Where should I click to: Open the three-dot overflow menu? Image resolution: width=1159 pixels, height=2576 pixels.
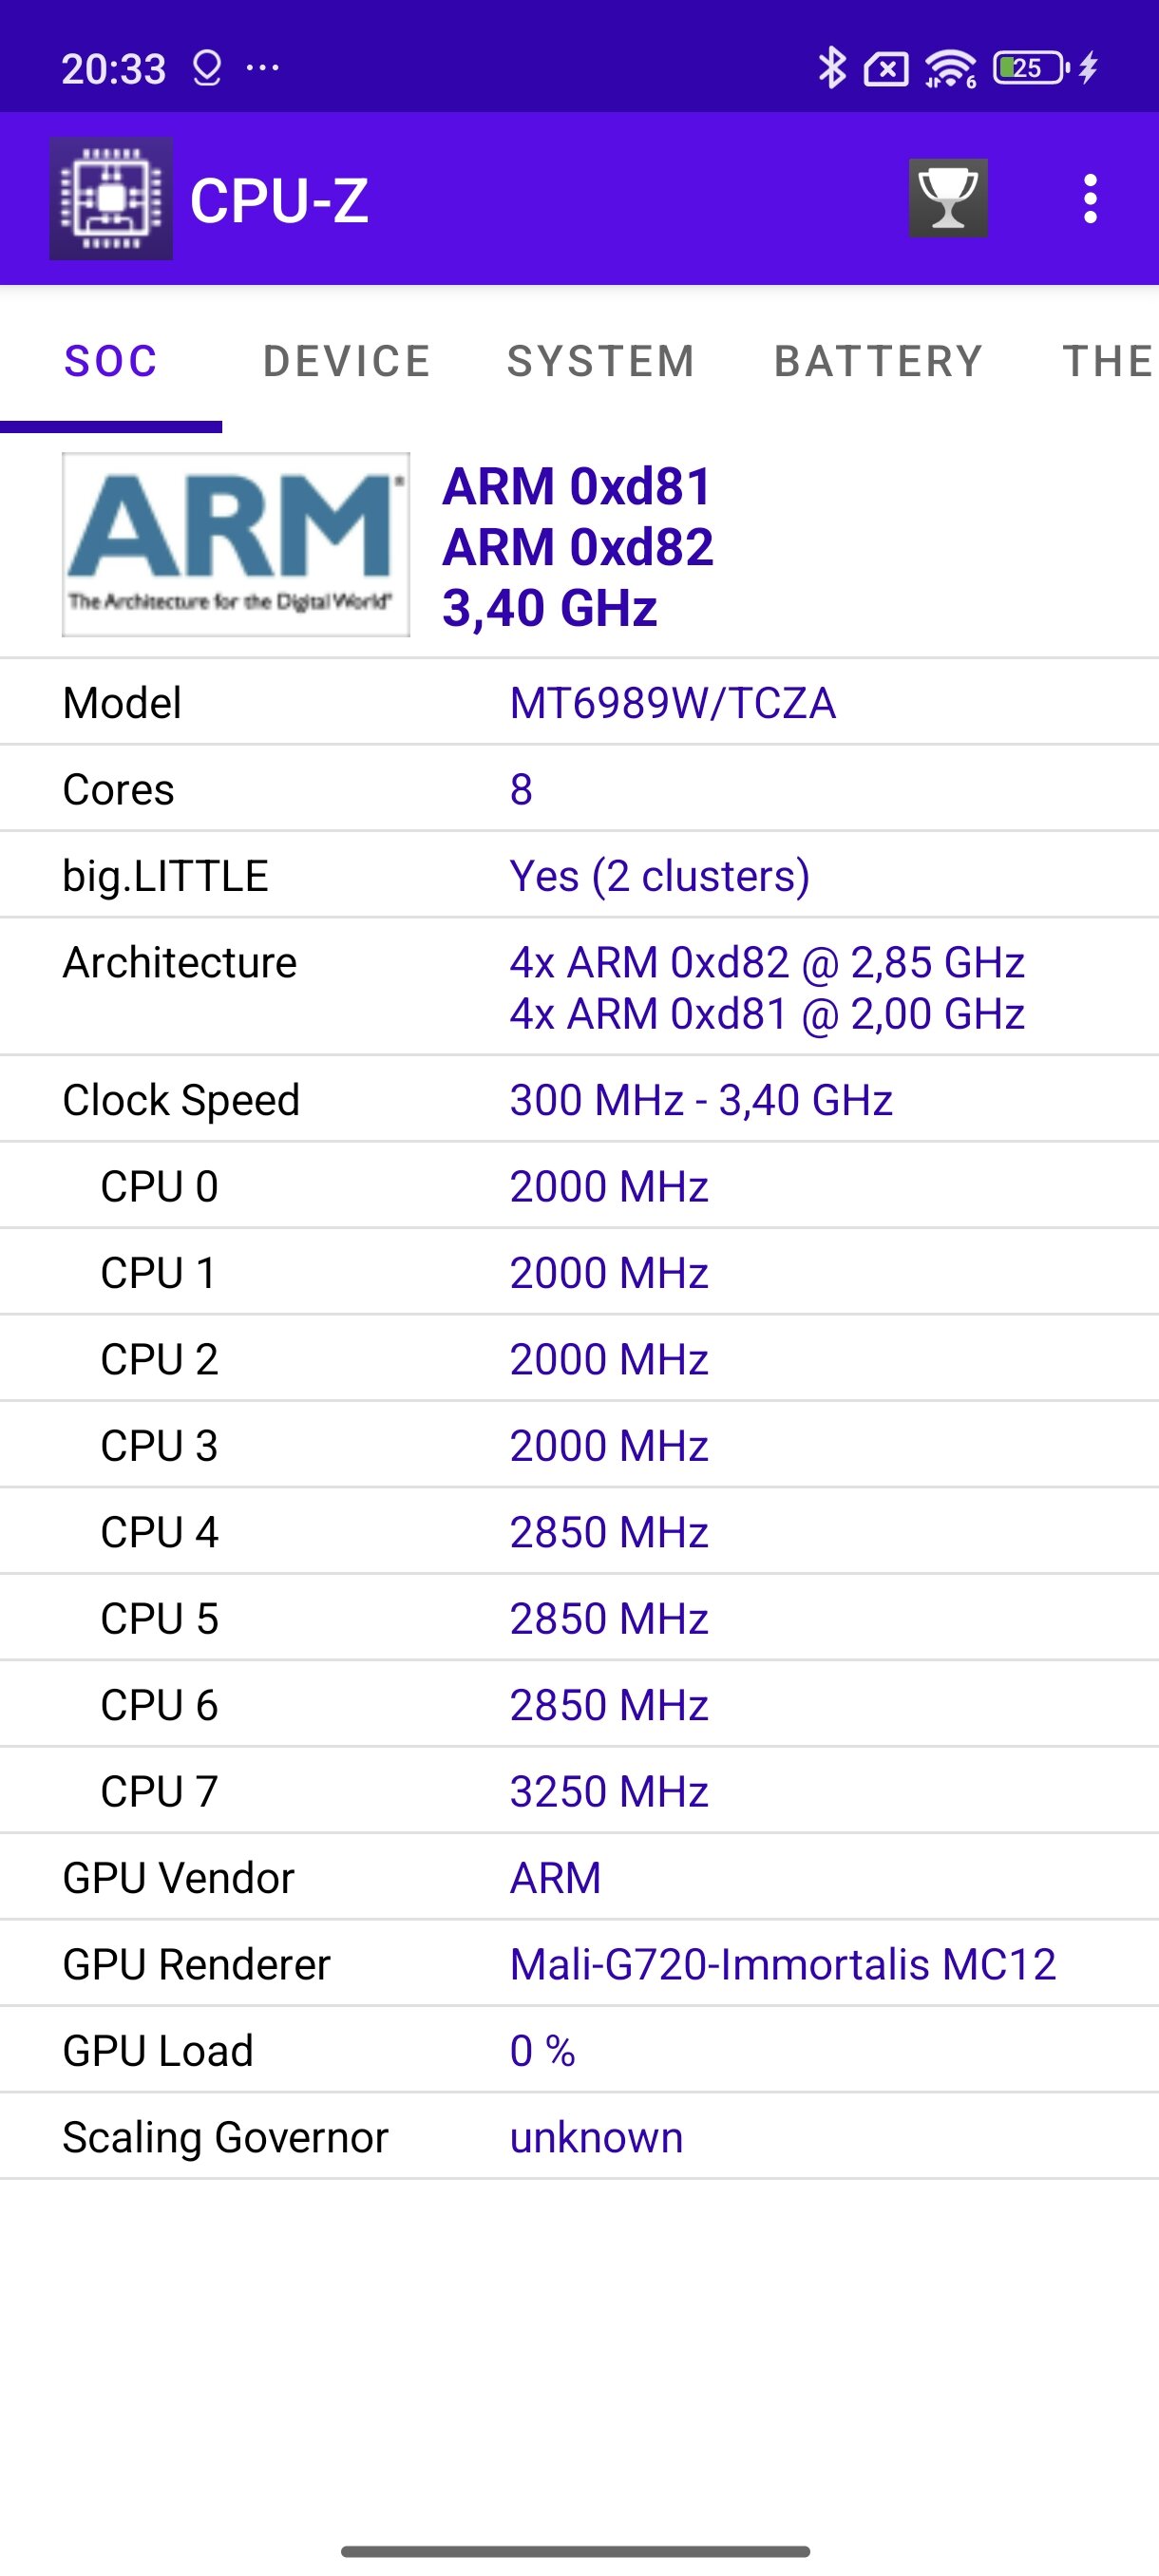[1090, 199]
